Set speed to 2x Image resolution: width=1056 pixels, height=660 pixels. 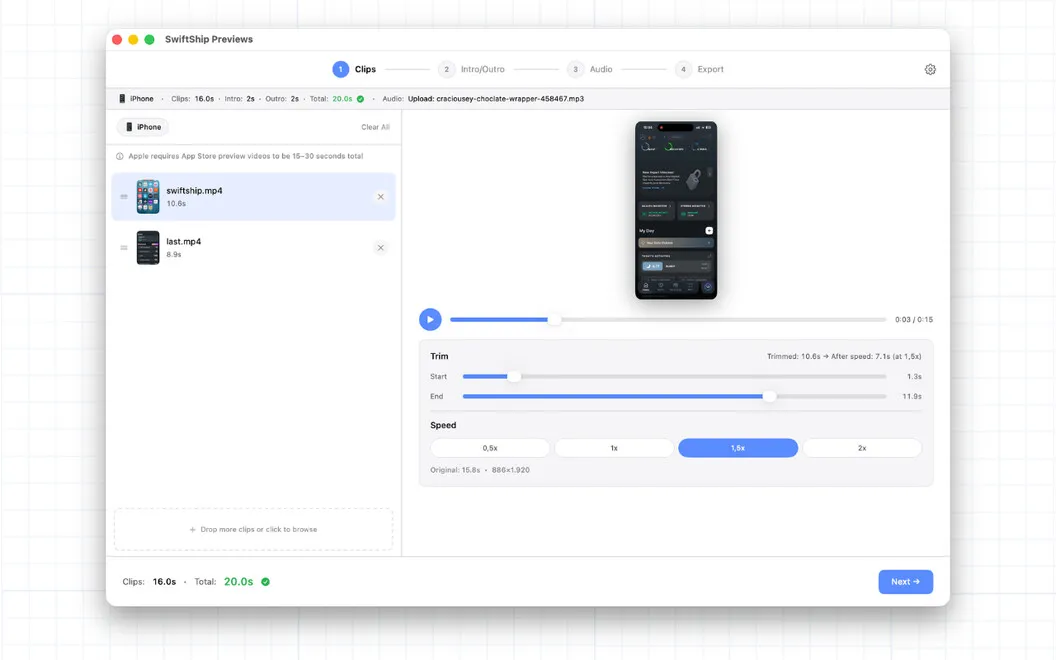(862, 448)
